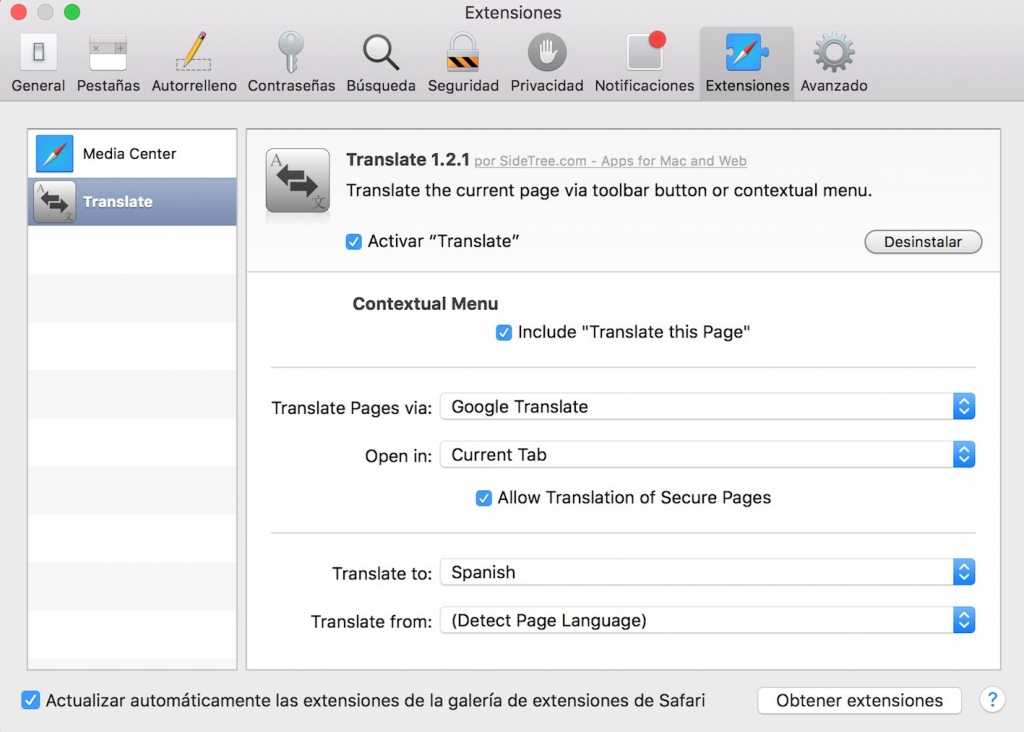1024x732 pixels.
Task: Switch to the Avanzado tab label
Action: pyautogui.click(x=834, y=86)
